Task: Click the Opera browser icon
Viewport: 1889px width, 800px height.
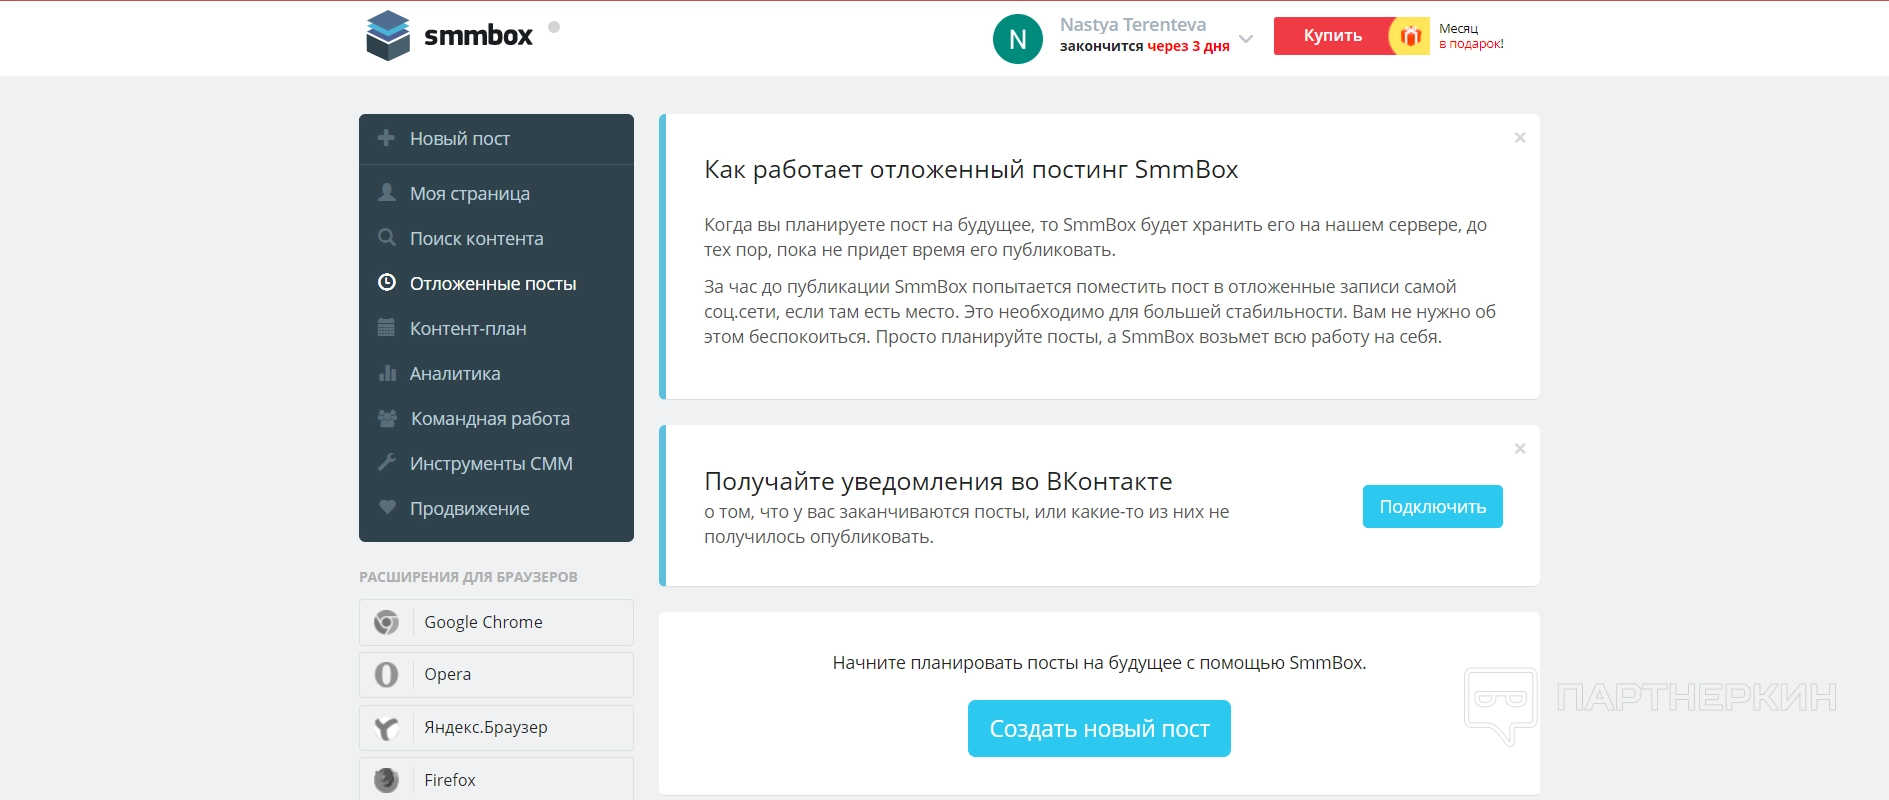Action: [x=387, y=675]
